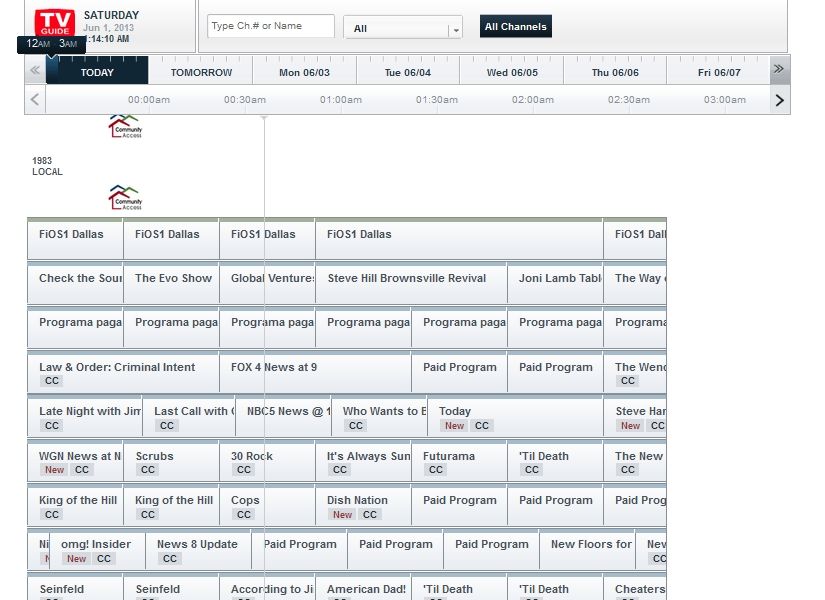The width and height of the screenshot is (825, 600).
Task: Open According to Jim listing
Action: click(x=267, y=588)
